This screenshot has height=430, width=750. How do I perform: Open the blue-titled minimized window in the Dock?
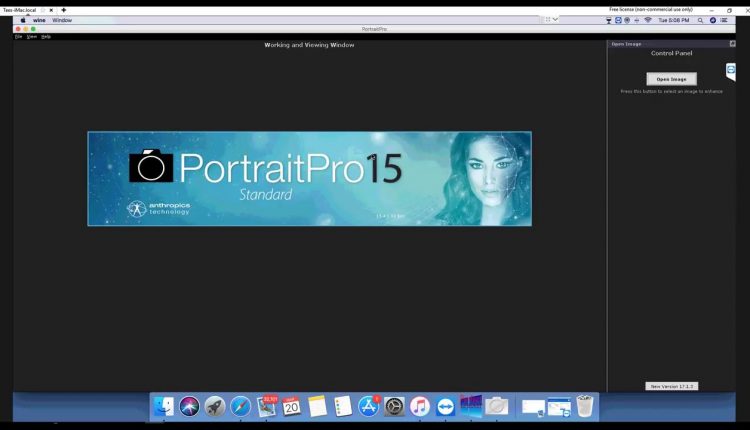click(x=559, y=408)
